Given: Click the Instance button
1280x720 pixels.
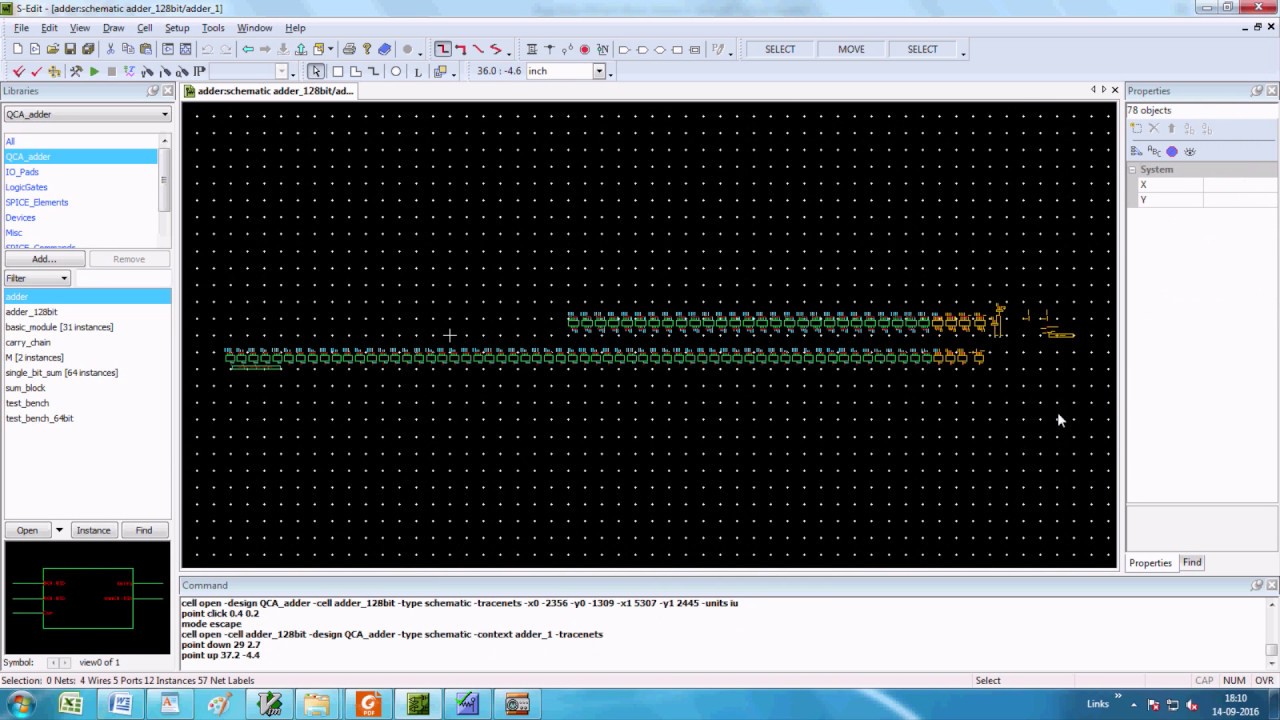Looking at the screenshot, I should click(93, 530).
